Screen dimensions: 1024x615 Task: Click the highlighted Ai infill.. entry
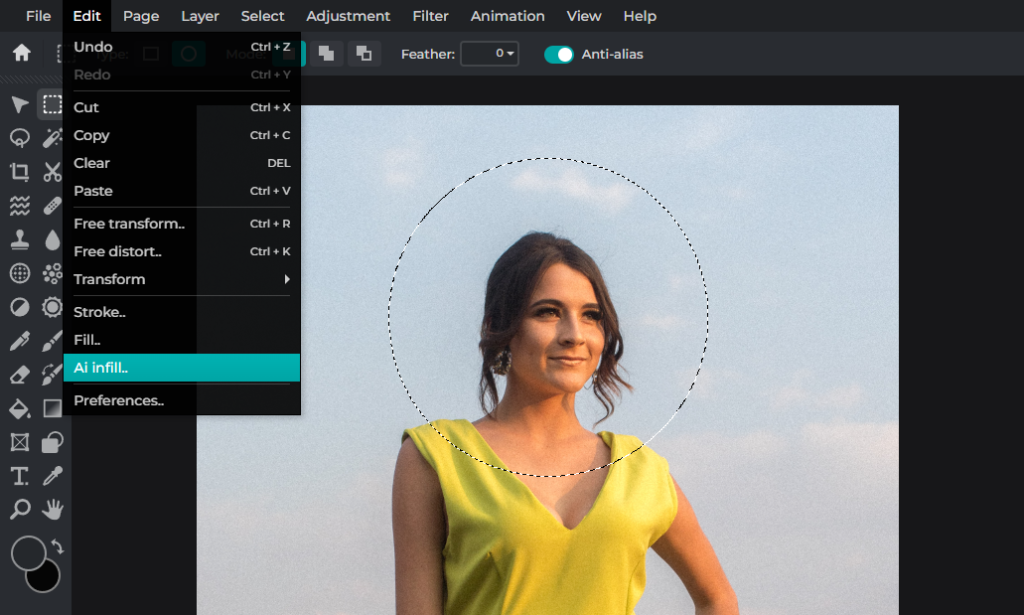(x=182, y=368)
